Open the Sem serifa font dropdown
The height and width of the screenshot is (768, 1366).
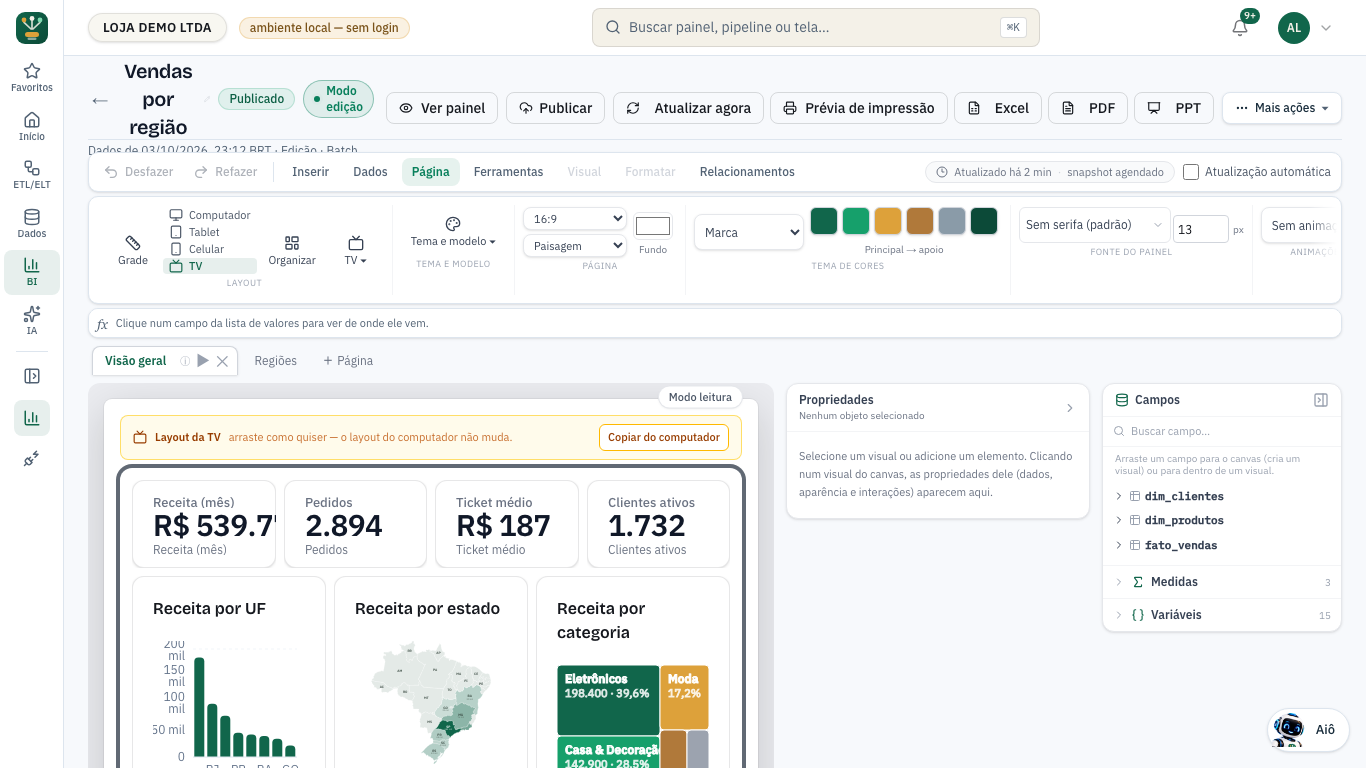(x=1094, y=225)
